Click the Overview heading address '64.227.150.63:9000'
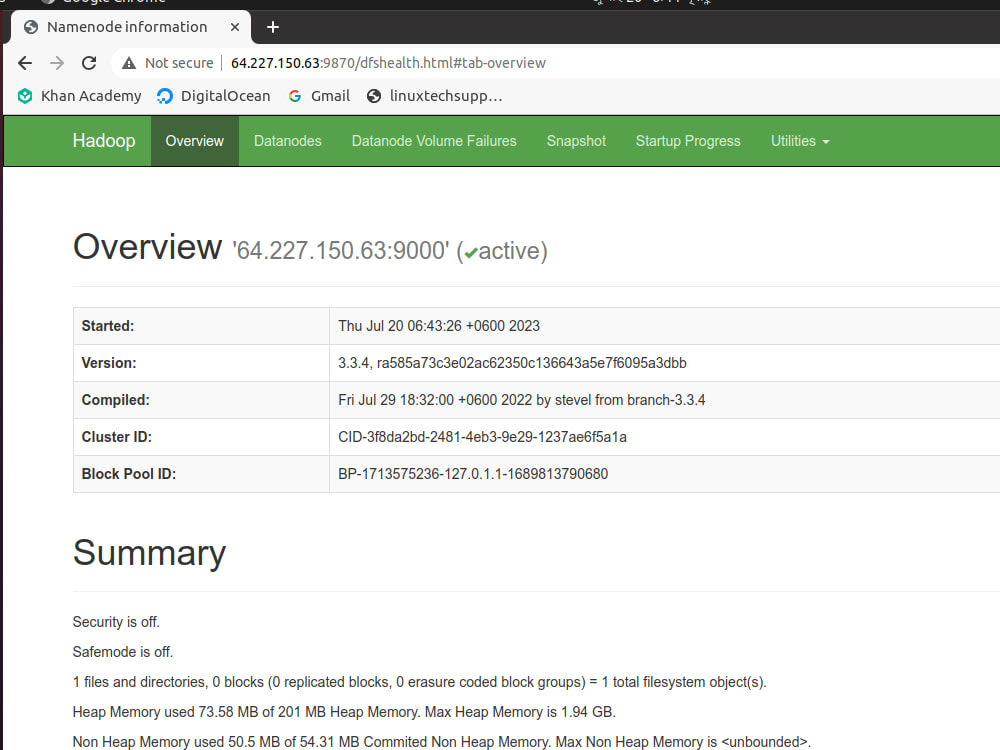 tap(341, 251)
